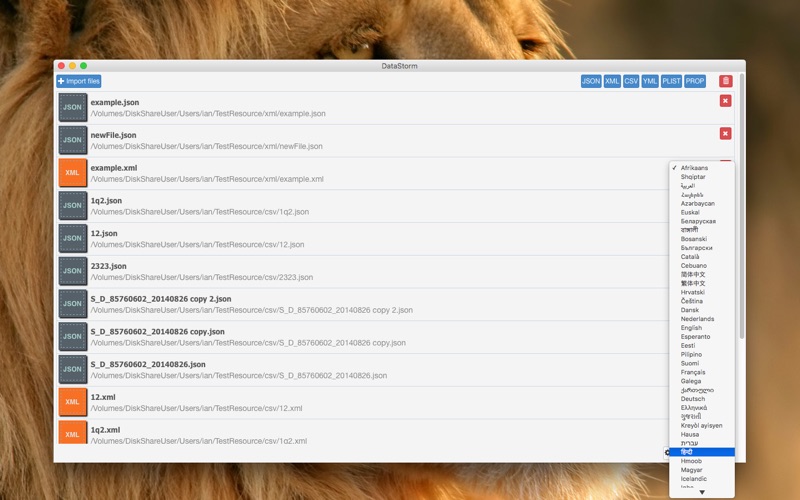
Task: Choose Français in language menu
Action: [702, 372]
